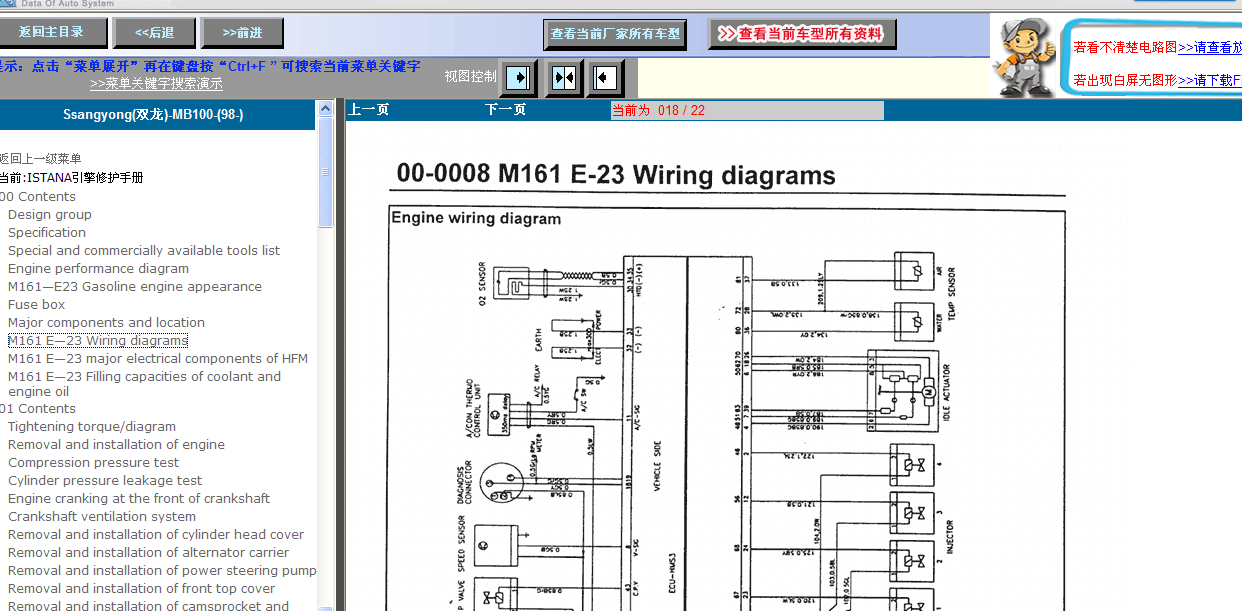
Task: Open 查看当前车型所有资料 button
Action: pyautogui.click(x=802, y=34)
